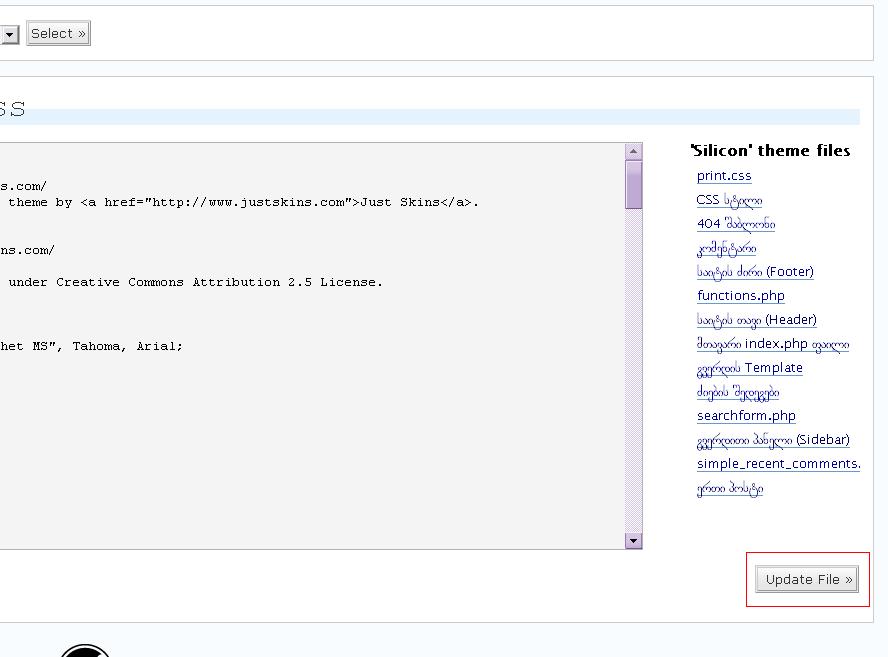Click the Update File button
The width and height of the screenshot is (888, 657).
pyautogui.click(x=806, y=580)
